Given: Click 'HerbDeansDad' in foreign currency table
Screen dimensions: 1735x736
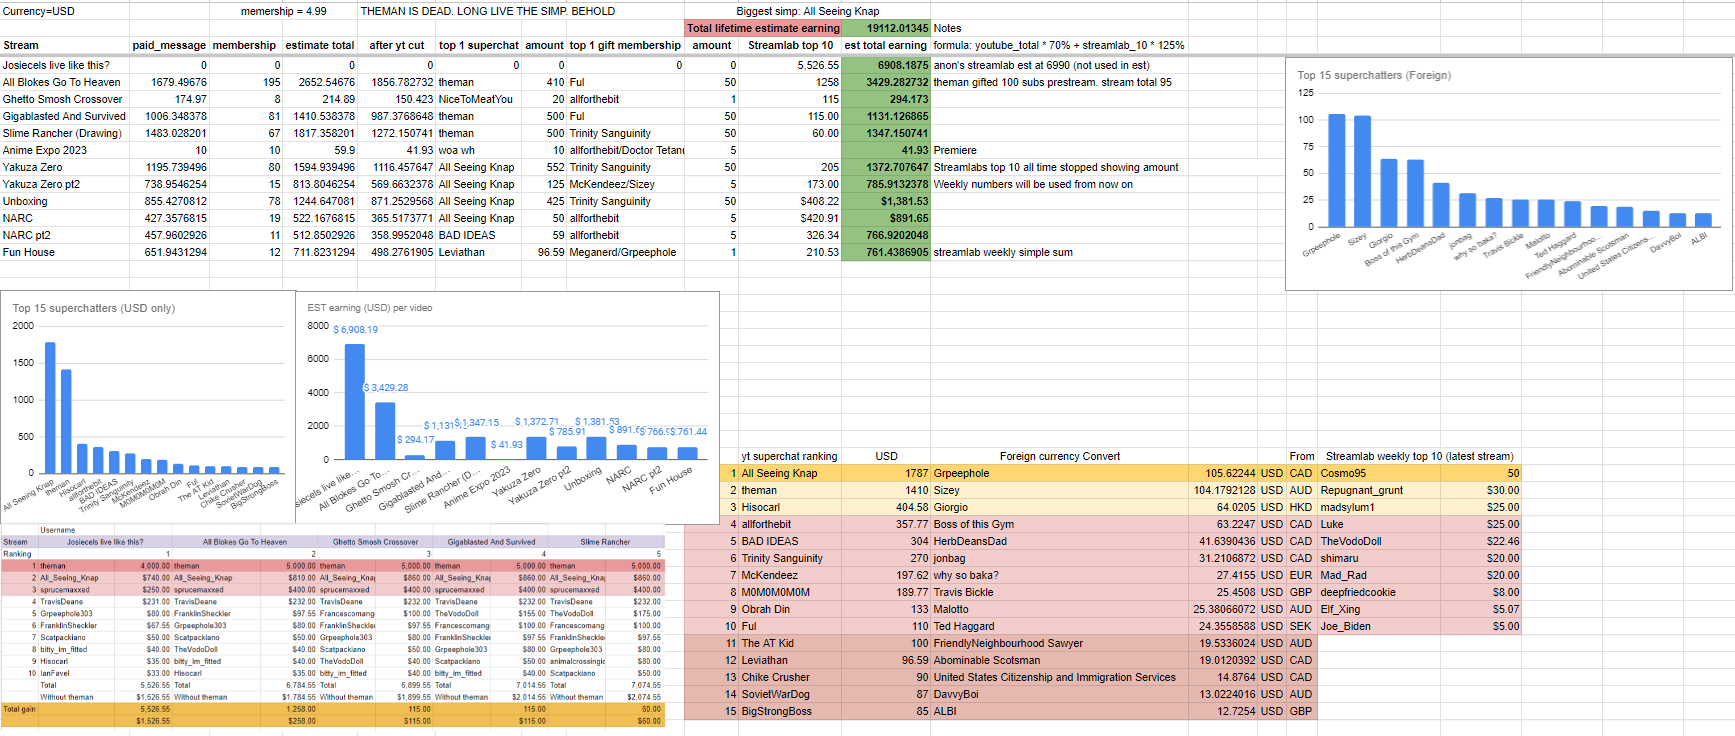Looking at the screenshot, I should pyautogui.click(x=970, y=541).
